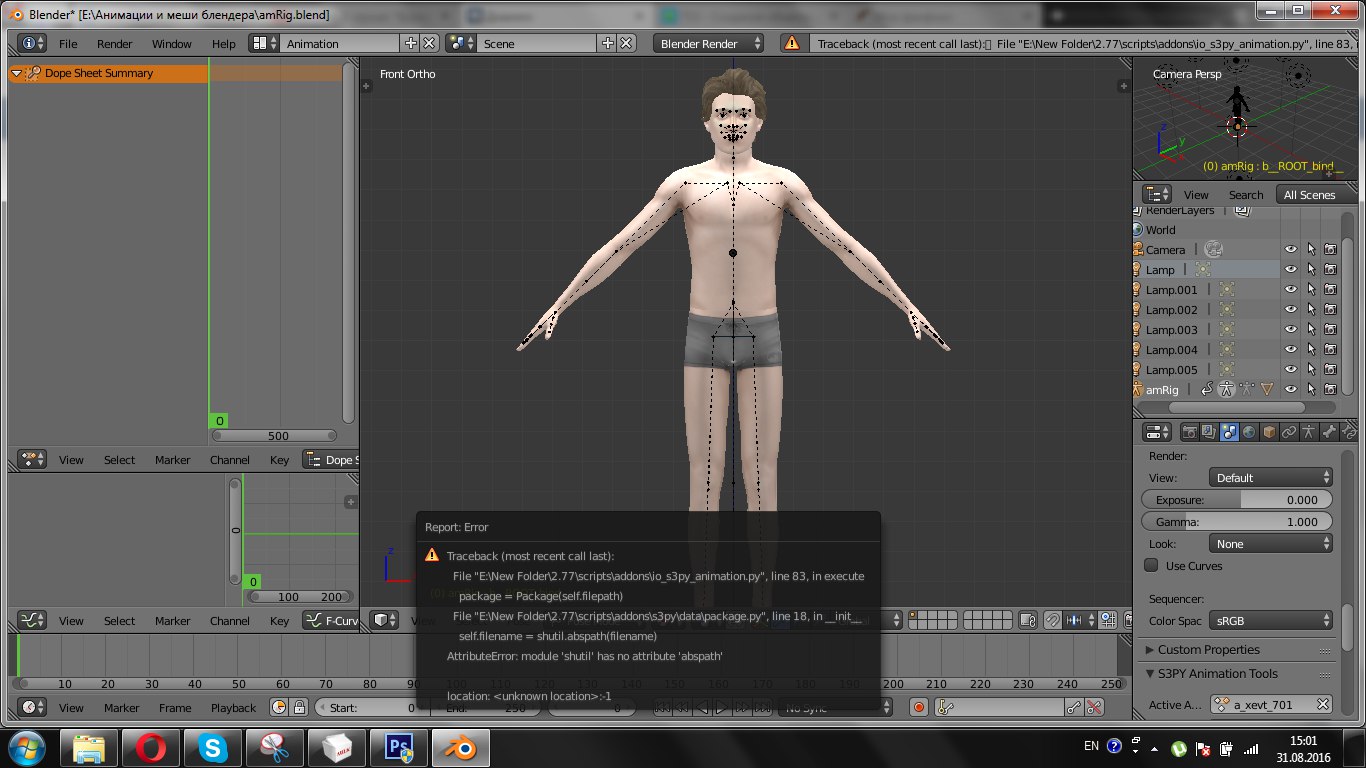Select the Render properties tab icon
This screenshot has width=1366, height=768.
pyautogui.click(x=1190, y=432)
